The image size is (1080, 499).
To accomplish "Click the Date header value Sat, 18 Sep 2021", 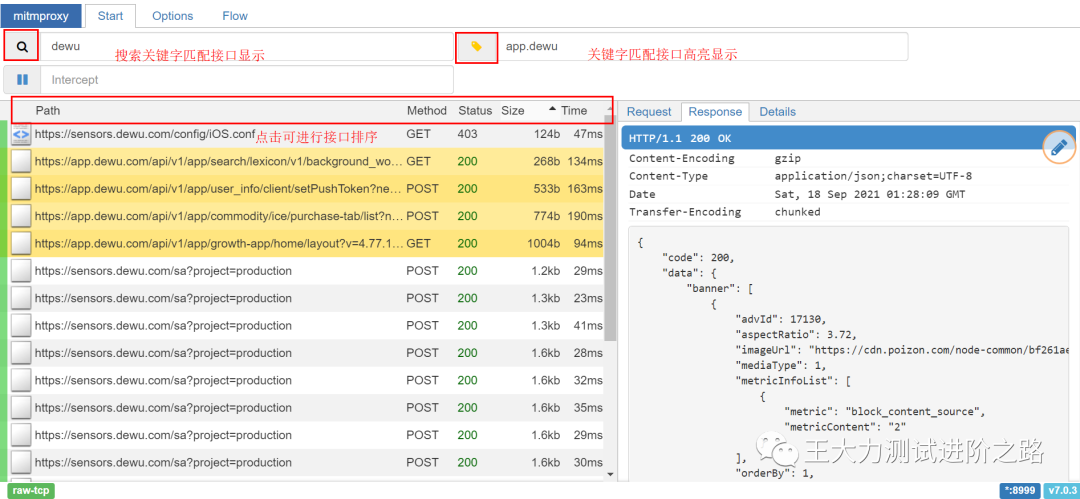I will [x=870, y=194].
